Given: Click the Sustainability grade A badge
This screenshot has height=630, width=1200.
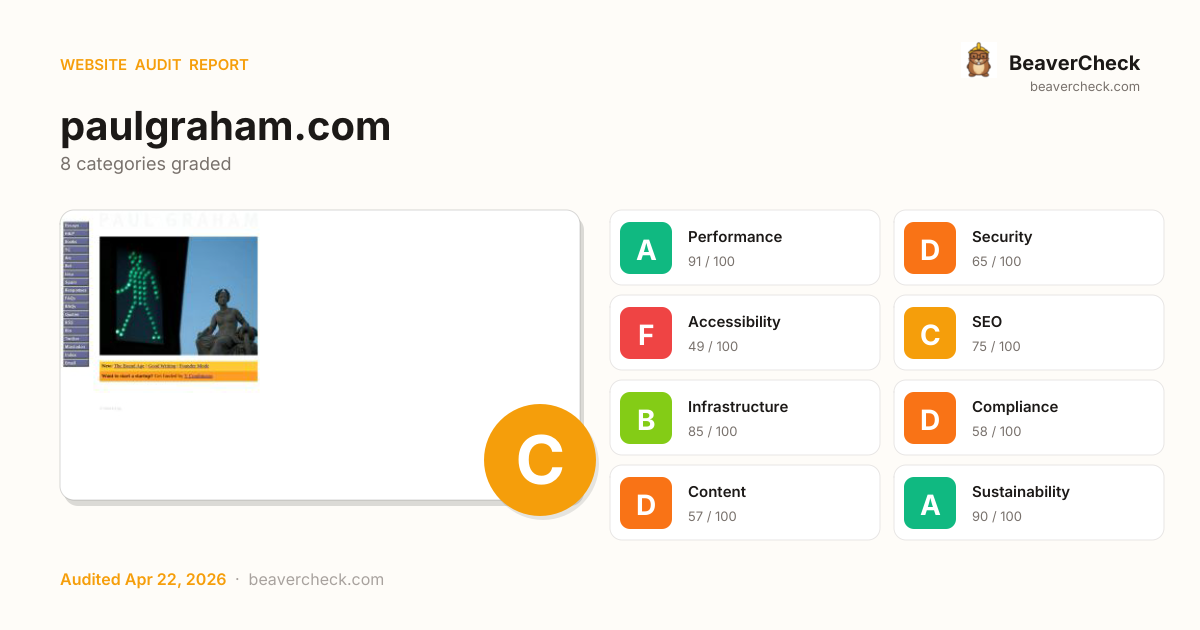Looking at the screenshot, I should (930, 503).
